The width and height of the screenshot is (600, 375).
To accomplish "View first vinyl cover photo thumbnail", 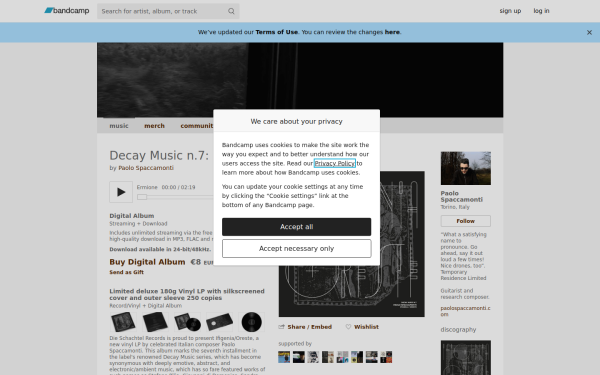I will click(123, 322).
